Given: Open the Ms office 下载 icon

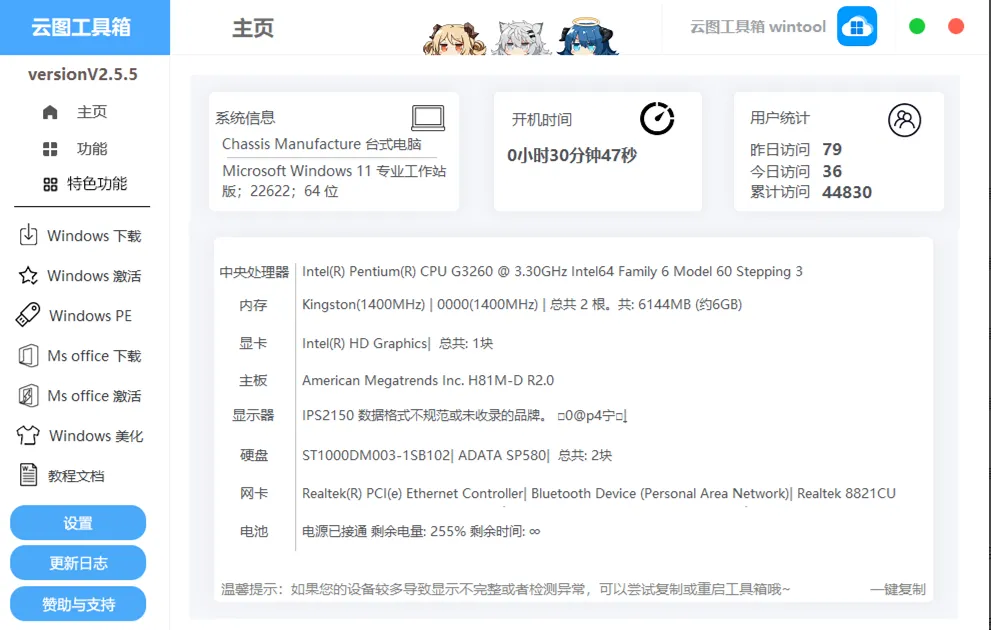Looking at the screenshot, I should pos(29,356).
